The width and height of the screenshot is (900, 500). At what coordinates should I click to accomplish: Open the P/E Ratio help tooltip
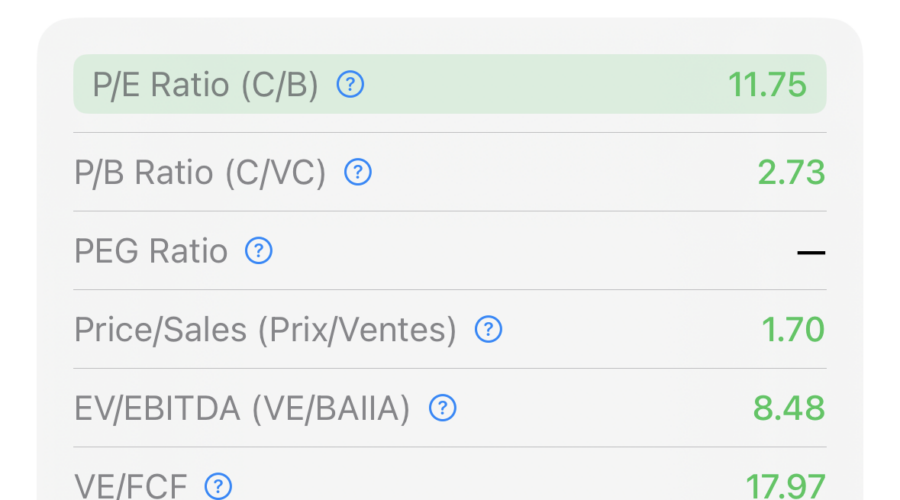(350, 85)
